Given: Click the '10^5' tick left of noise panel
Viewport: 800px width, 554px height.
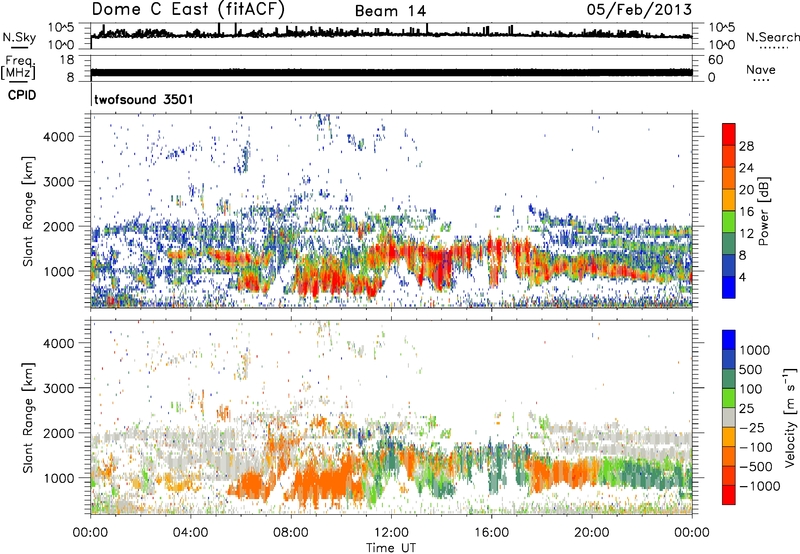Looking at the screenshot, I should pos(61,28).
